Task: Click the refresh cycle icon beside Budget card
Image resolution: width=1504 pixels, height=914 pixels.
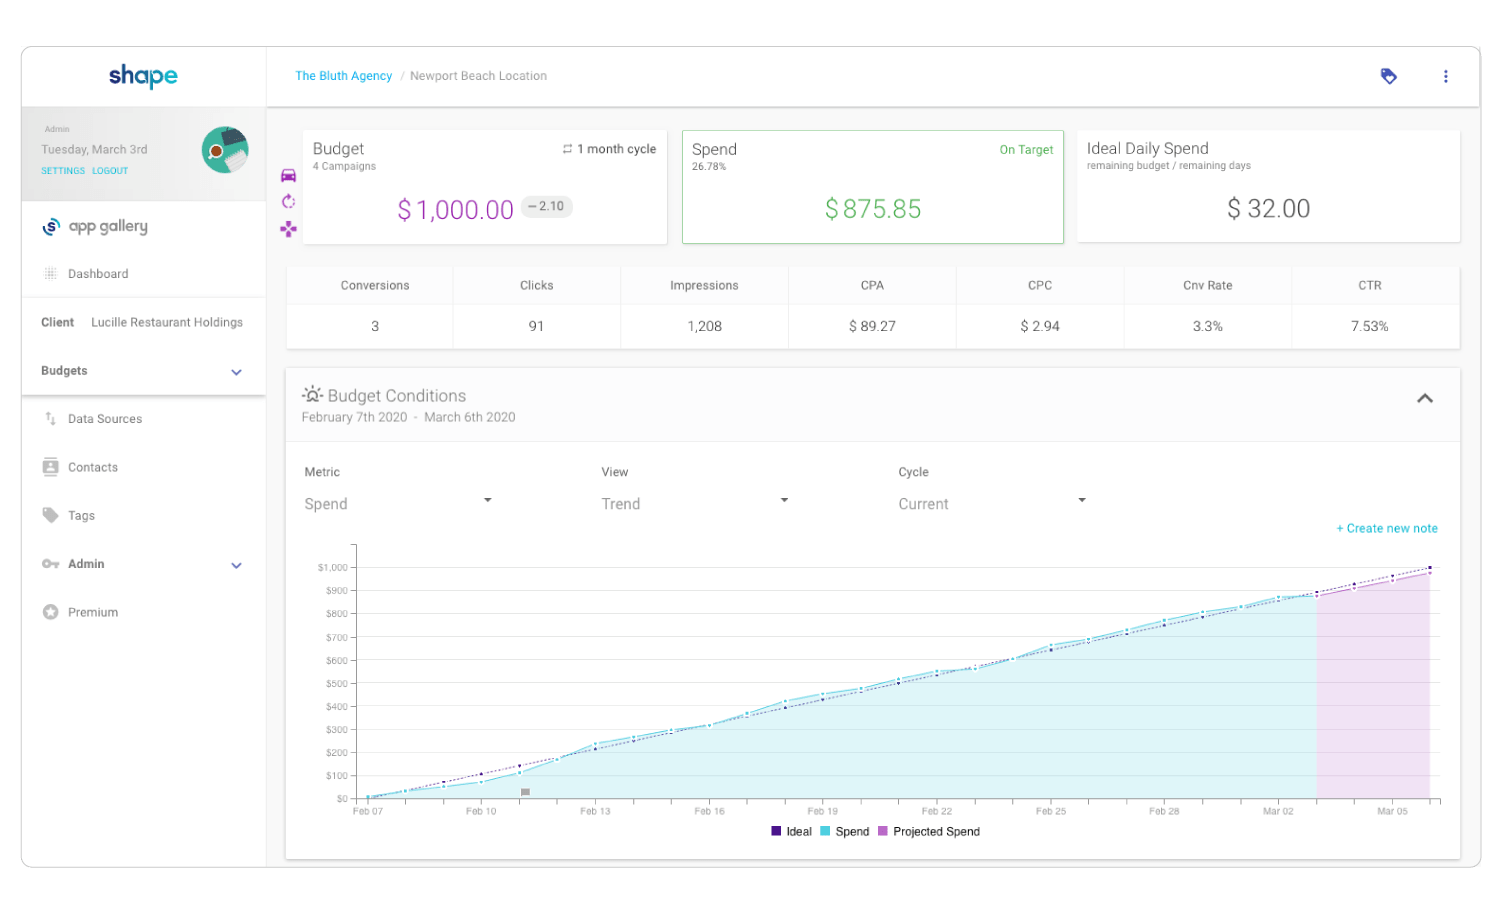Action: 288,201
